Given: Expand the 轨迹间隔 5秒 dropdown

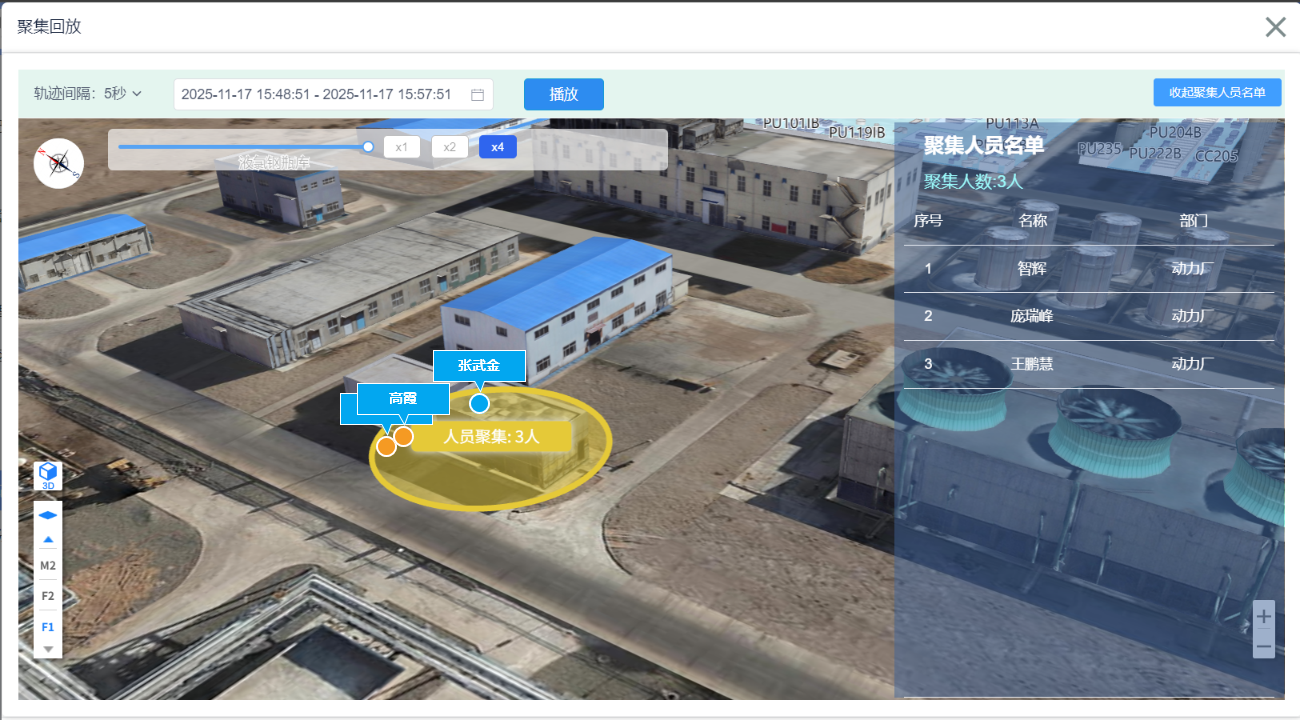Looking at the screenshot, I should pos(88,94).
